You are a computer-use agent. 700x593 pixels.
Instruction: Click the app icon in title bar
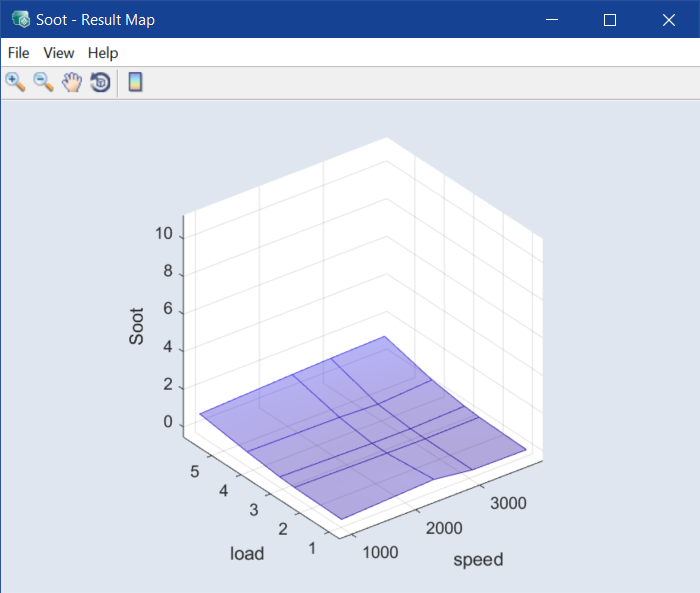(19, 19)
